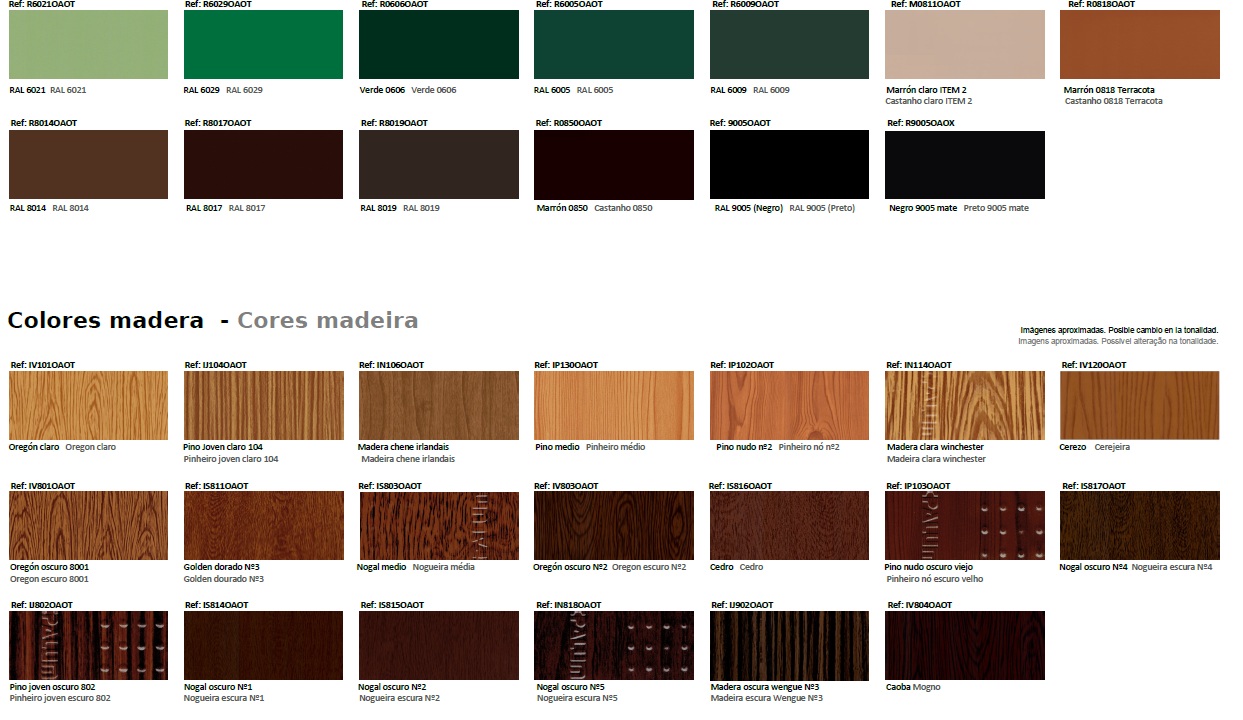This screenshot has height=720, width=1243.
Task: Click the RAL 6029 green color swatch
Action: 263,45
